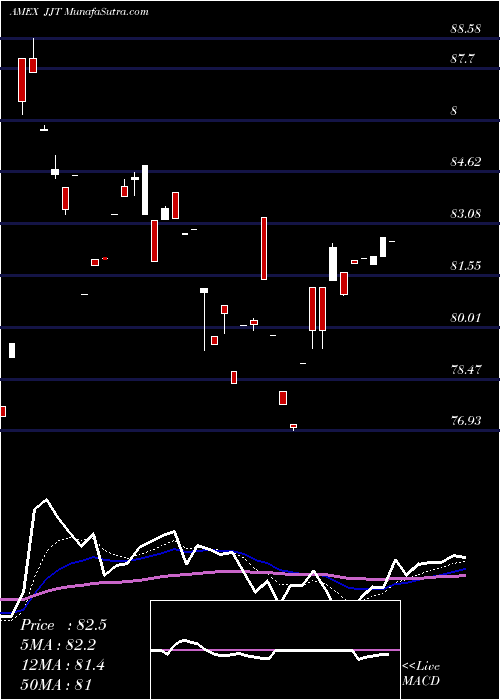
Task: Select the 81.55 price axis label
Action: pos(466,266)
